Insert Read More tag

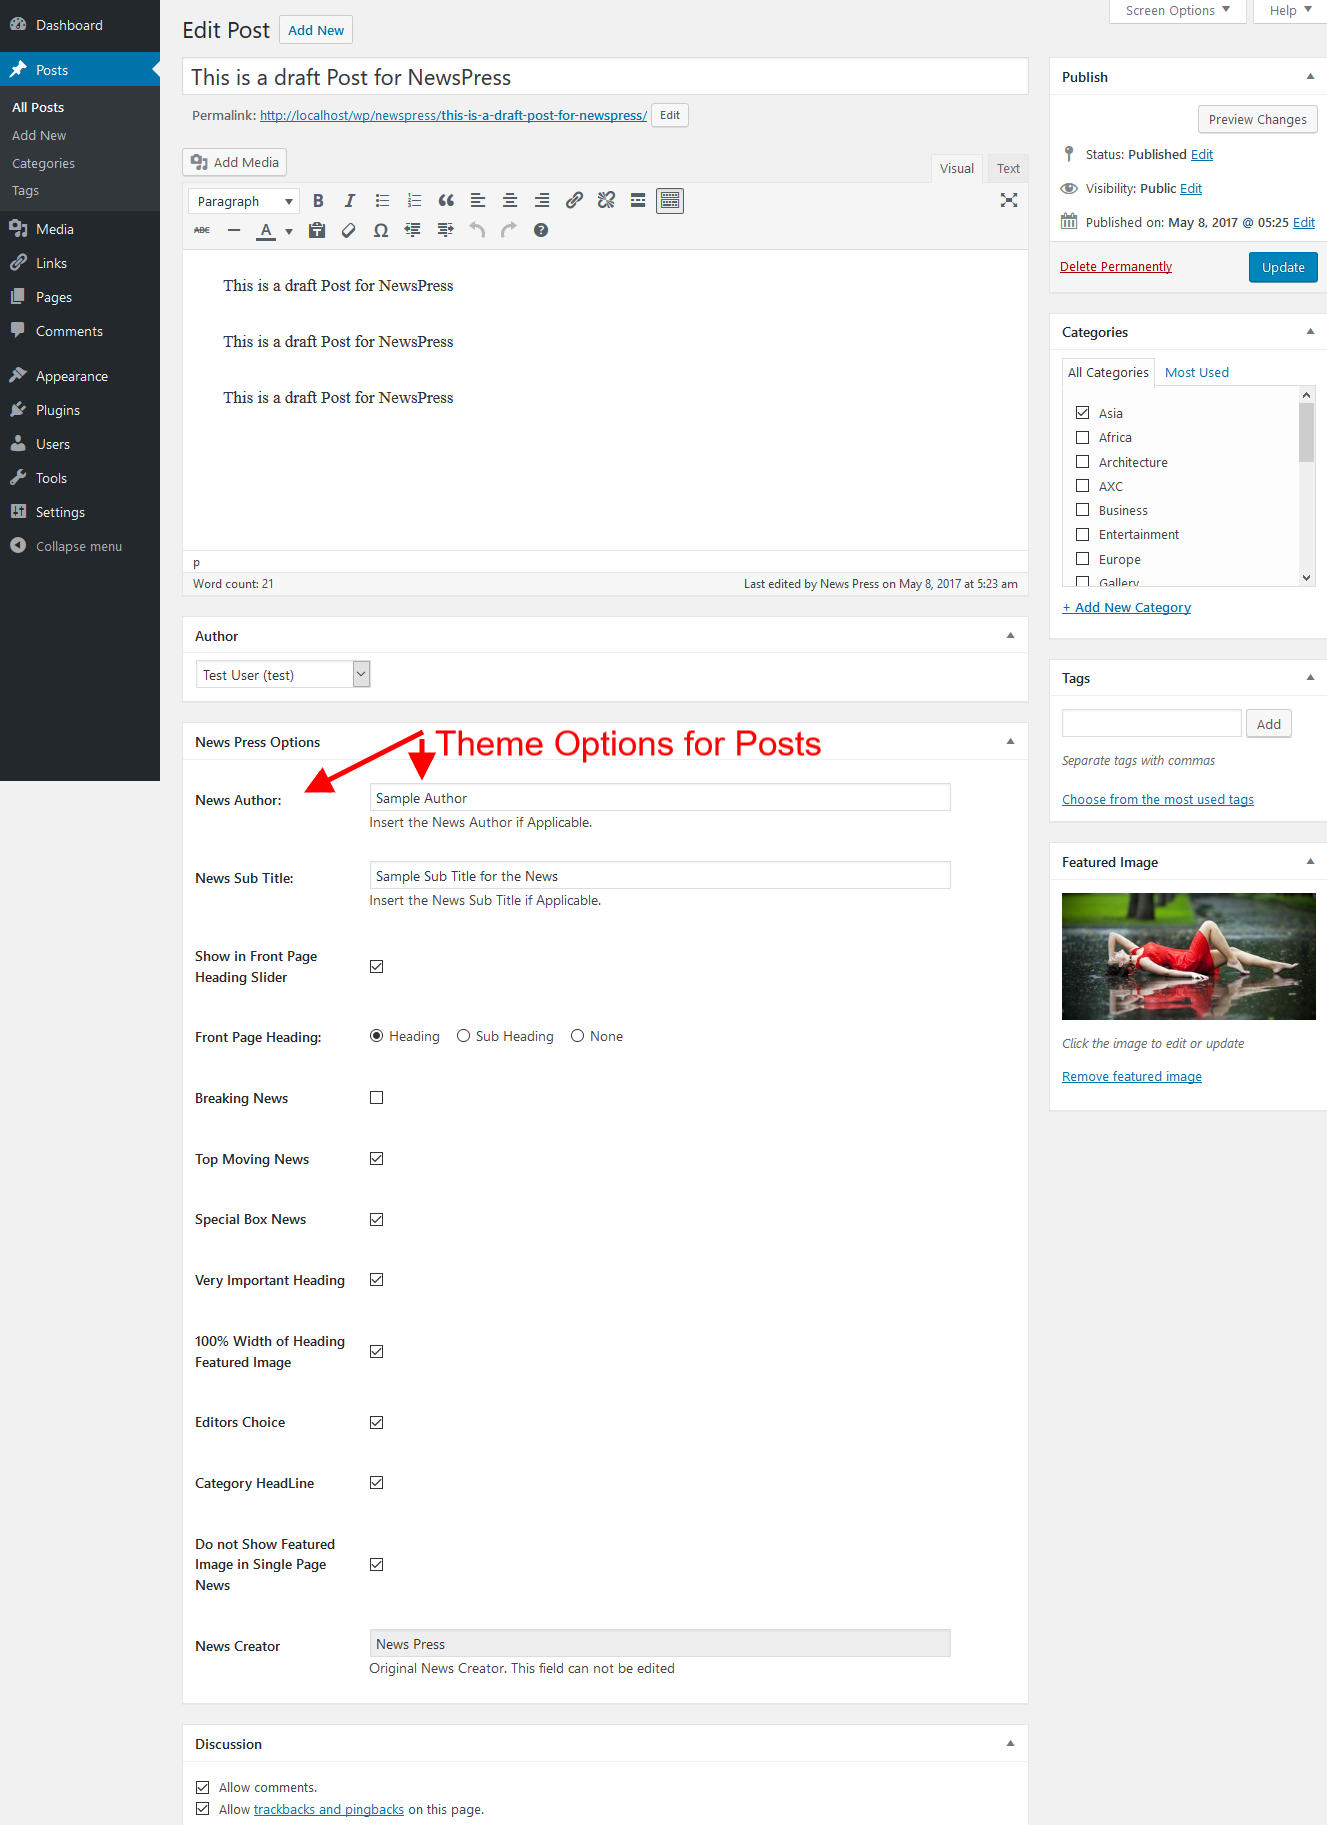pos(638,201)
